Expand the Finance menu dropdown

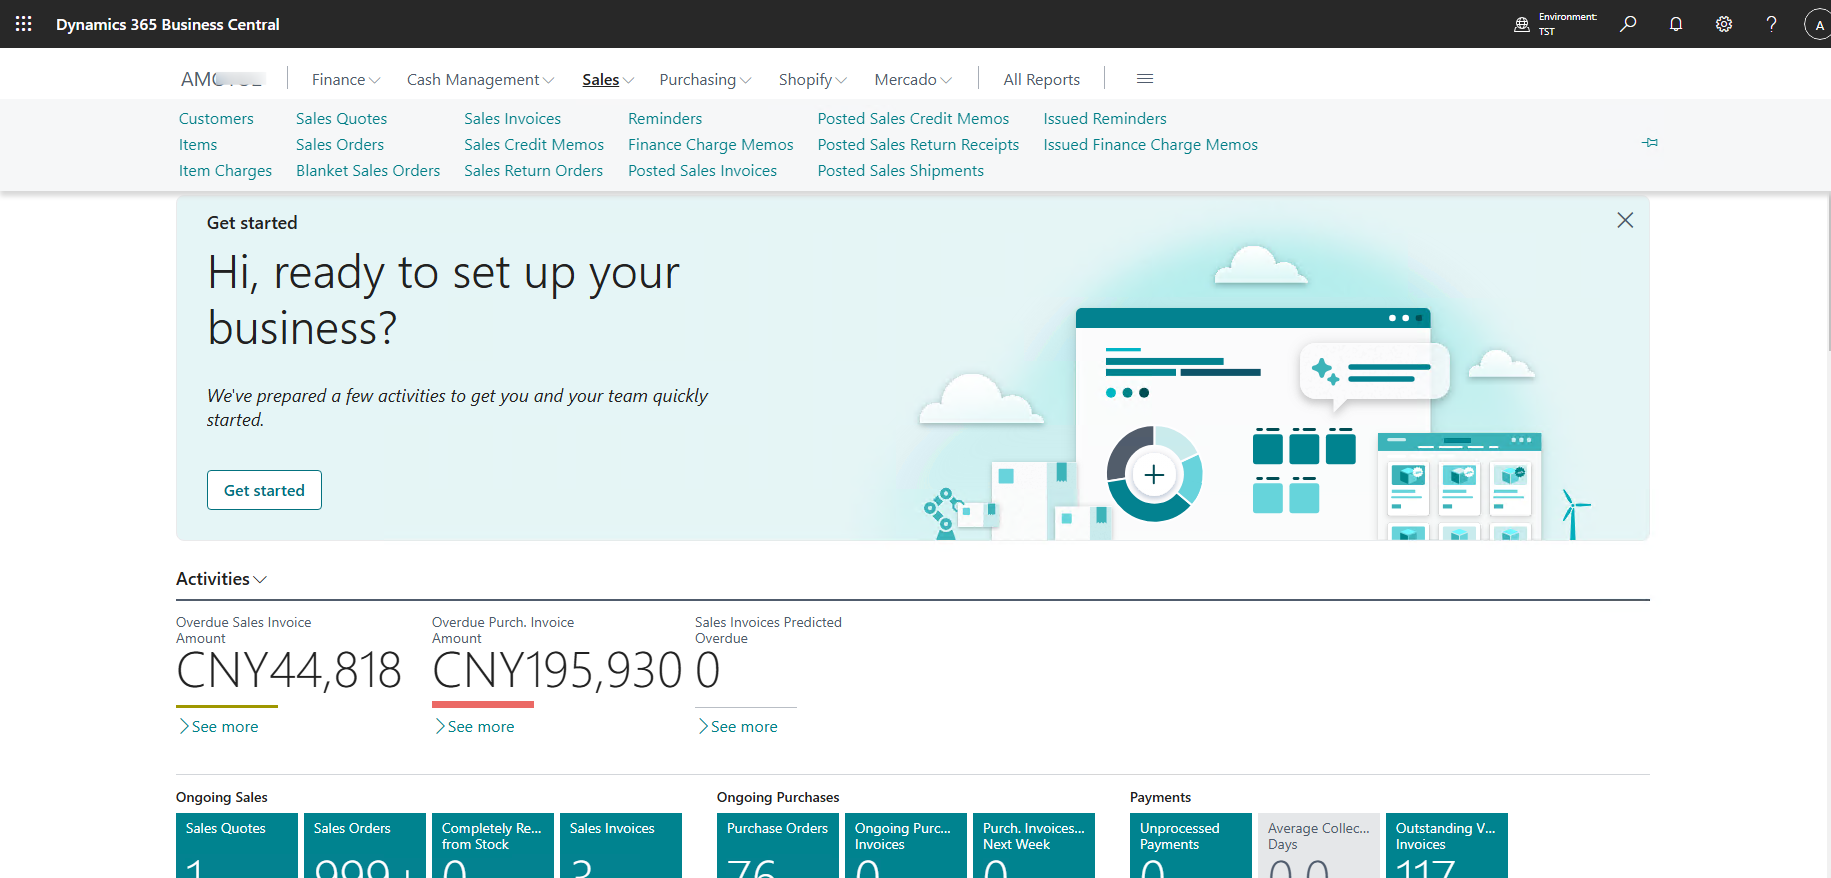coord(345,79)
